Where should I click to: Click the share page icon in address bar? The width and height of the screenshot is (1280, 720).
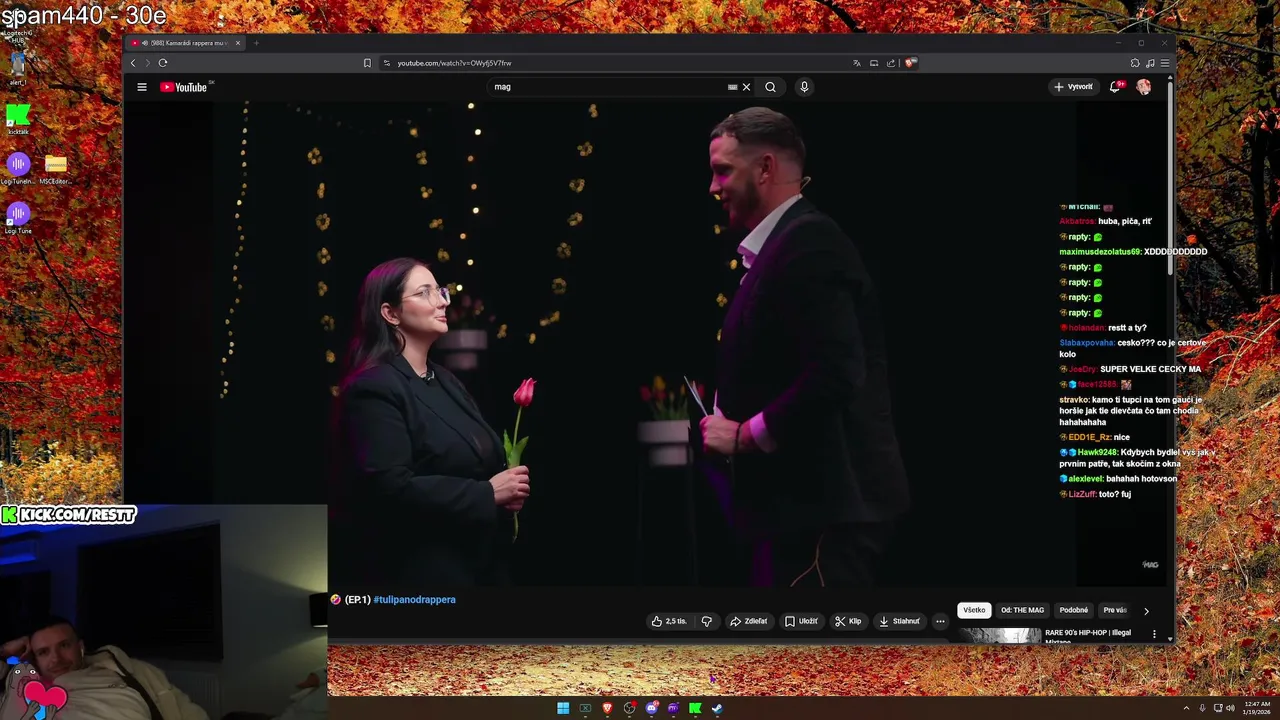[891, 63]
